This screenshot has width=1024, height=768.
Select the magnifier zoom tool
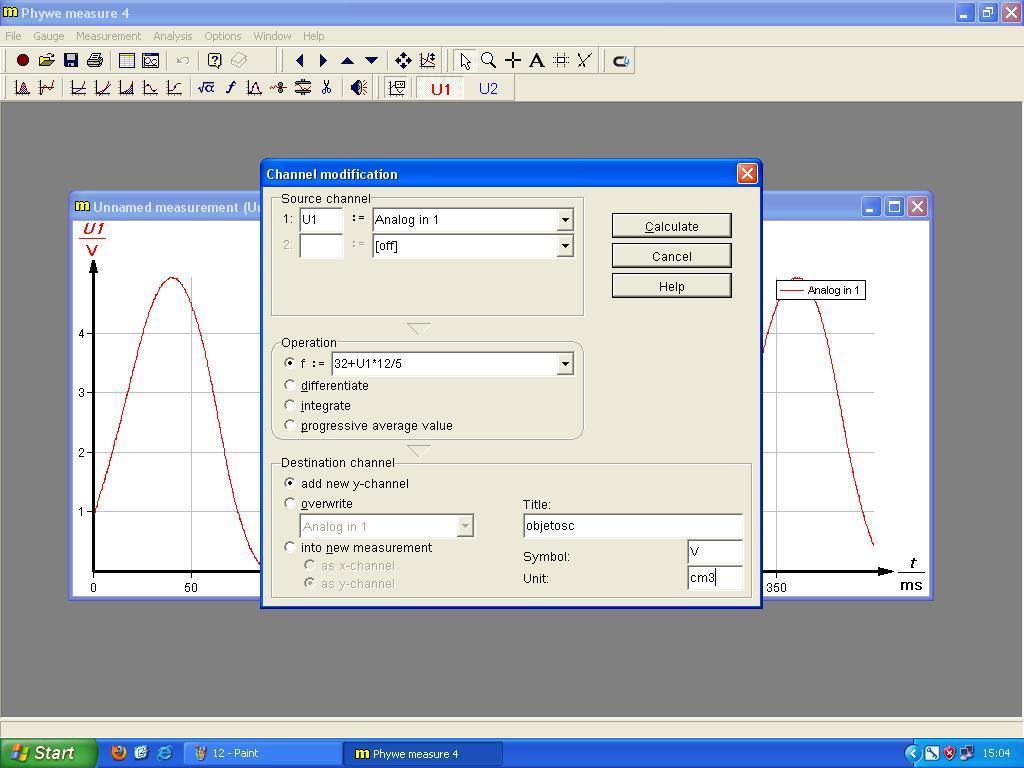click(x=488, y=61)
